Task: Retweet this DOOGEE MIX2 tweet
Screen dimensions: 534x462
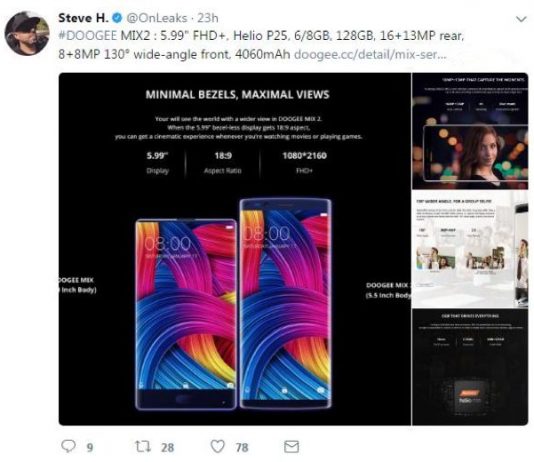Action: [x=143, y=446]
